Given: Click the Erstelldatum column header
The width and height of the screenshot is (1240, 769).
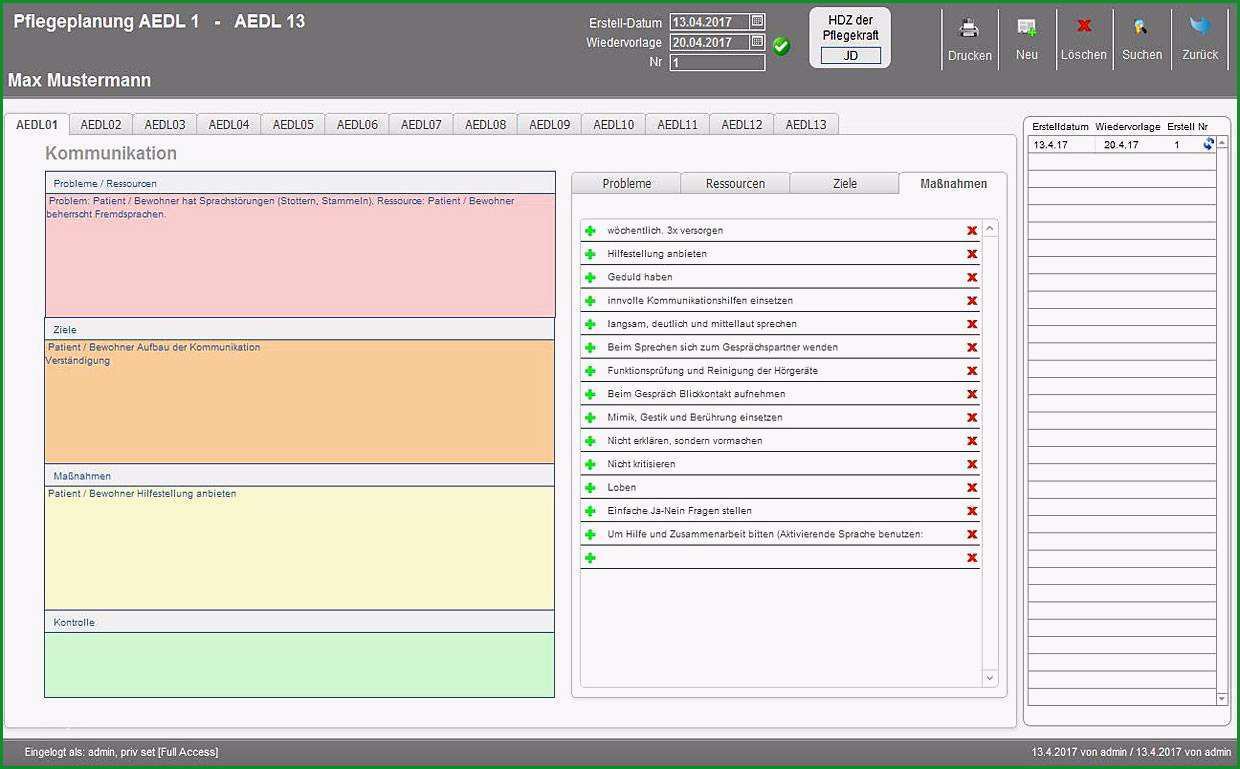Looking at the screenshot, I should pyautogui.click(x=1060, y=127).
